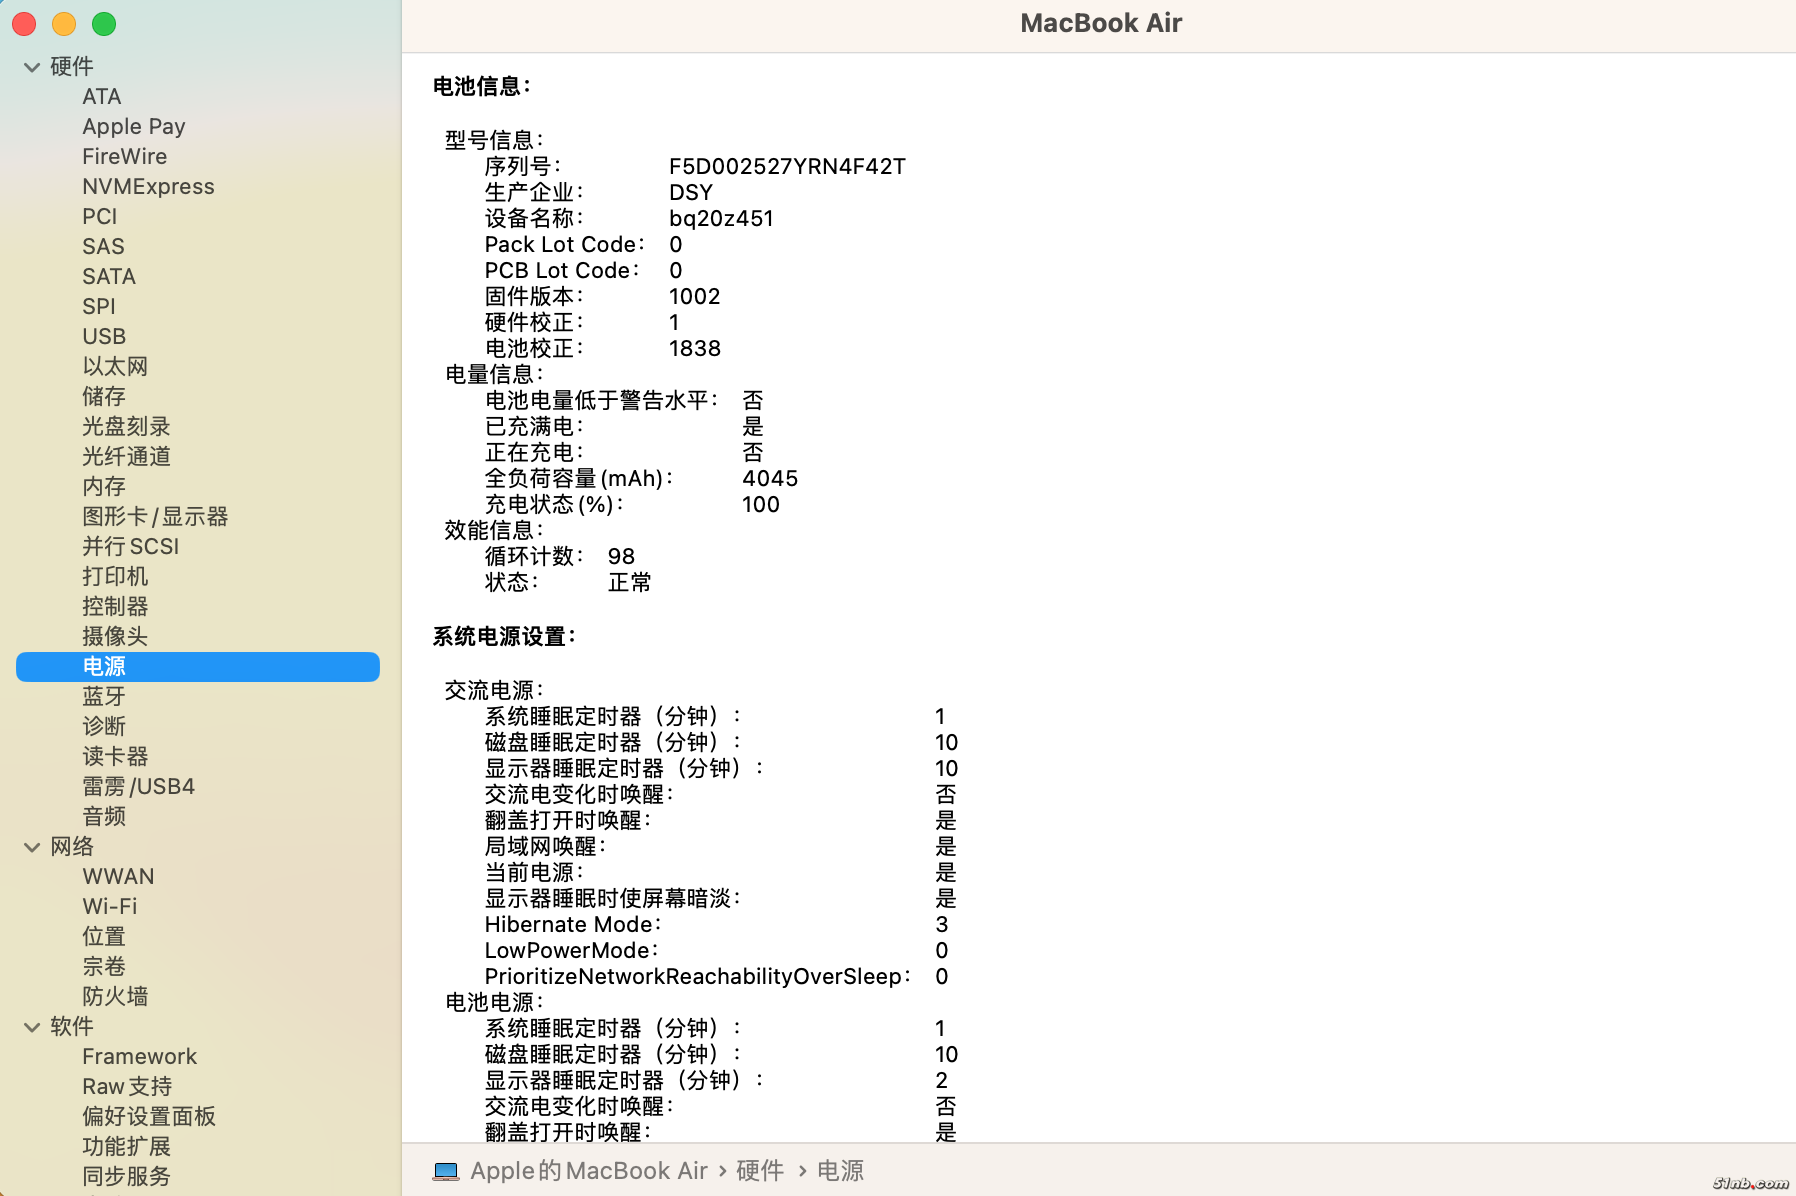Open the Apple Pay section
1796x1196 pixels.
[133, 126]
